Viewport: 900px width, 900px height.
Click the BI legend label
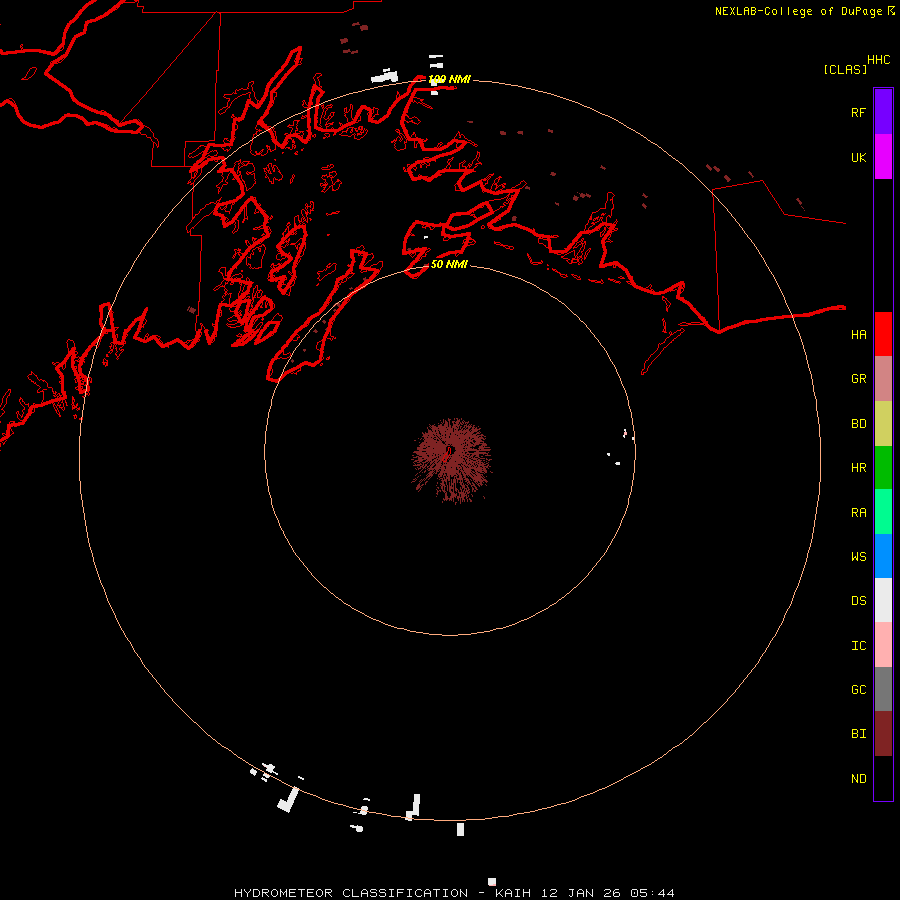[858, 734]
